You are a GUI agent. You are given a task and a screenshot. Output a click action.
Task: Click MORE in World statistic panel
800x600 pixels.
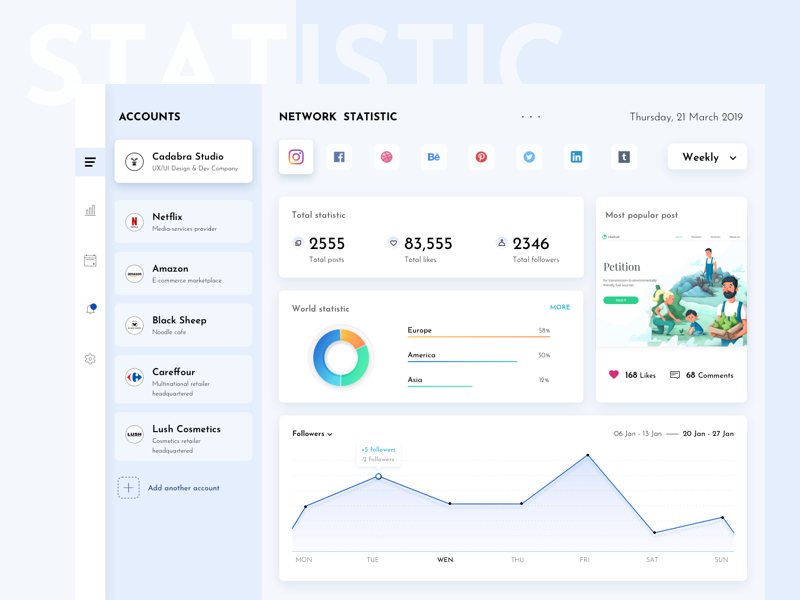point(559,307)
